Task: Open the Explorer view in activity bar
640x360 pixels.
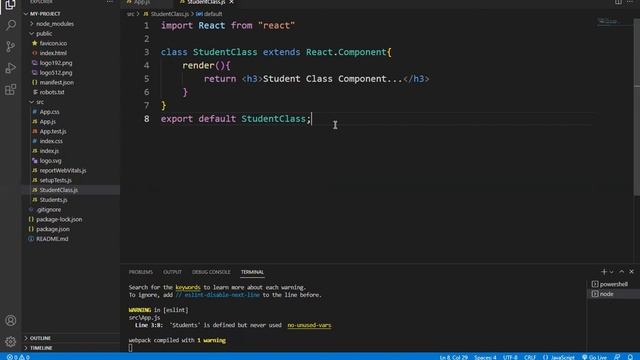Action: [x=11, y=5]
